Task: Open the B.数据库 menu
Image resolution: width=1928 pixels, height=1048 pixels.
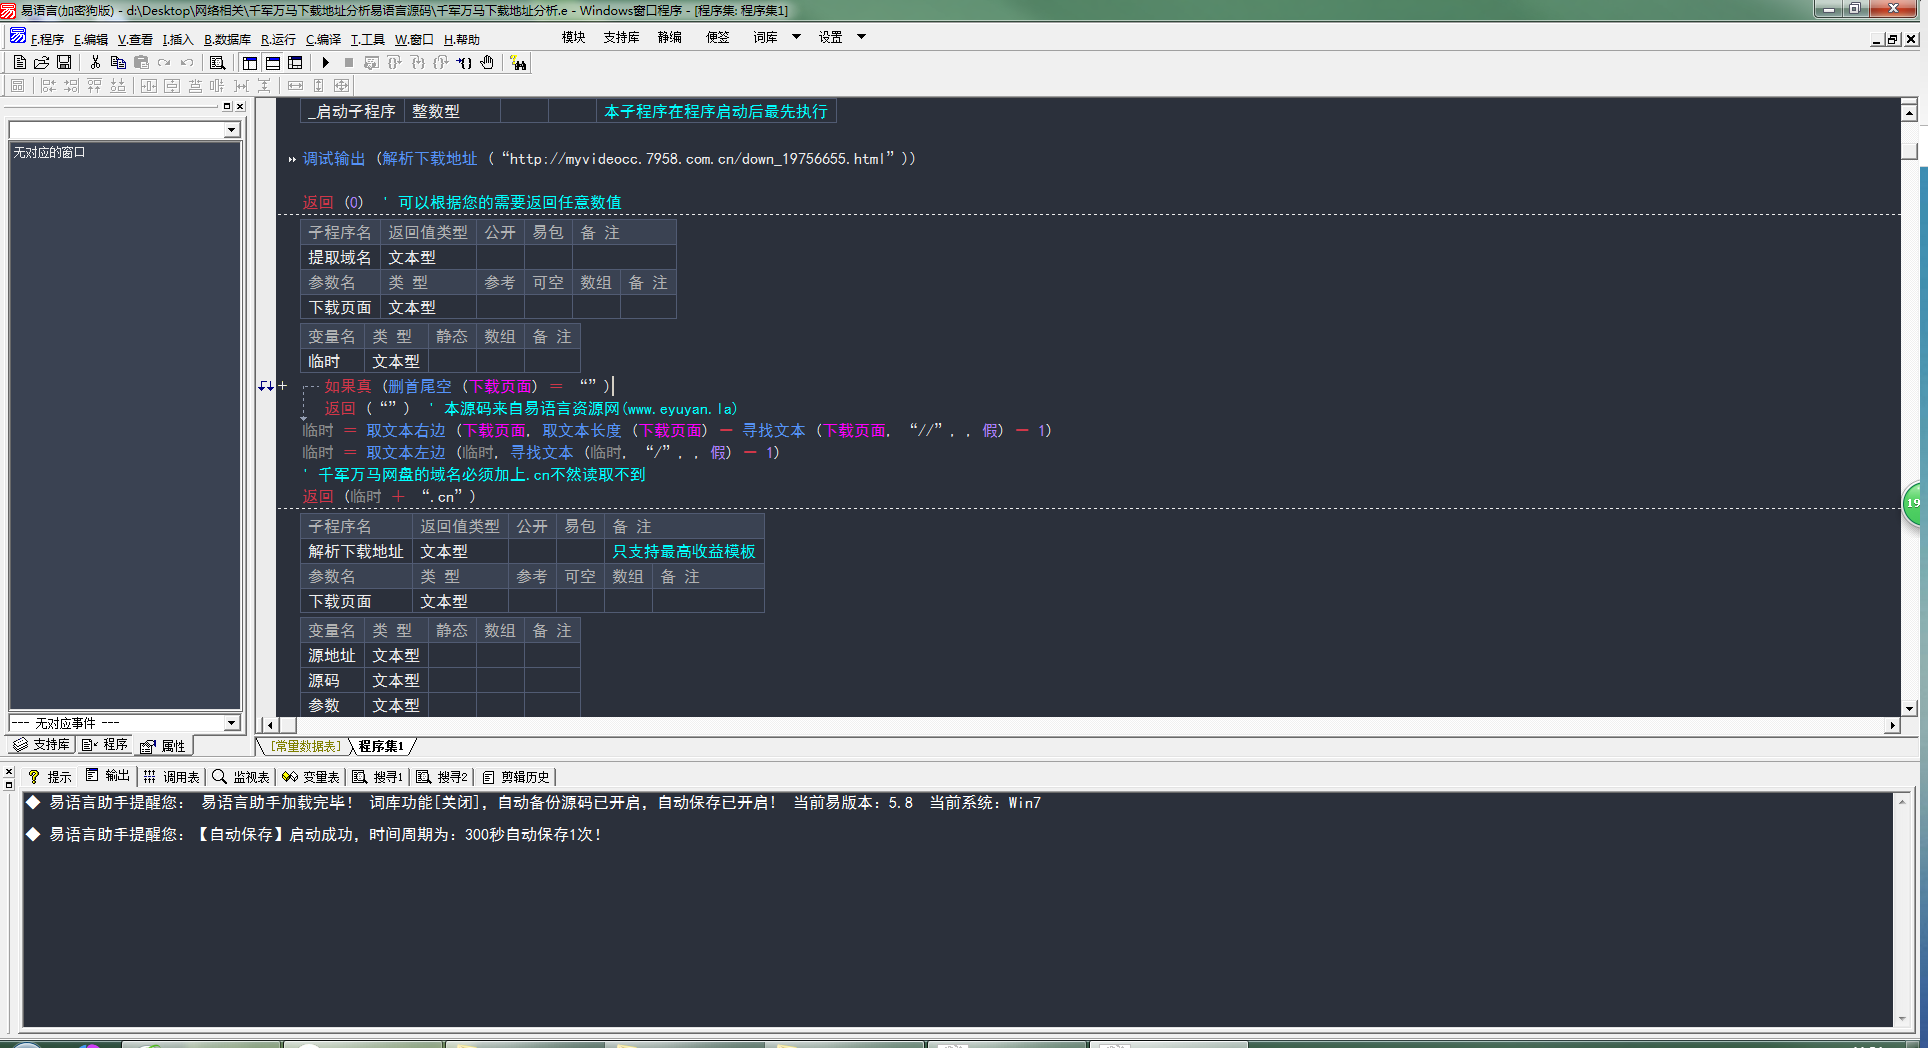Action: click(227, 39)
